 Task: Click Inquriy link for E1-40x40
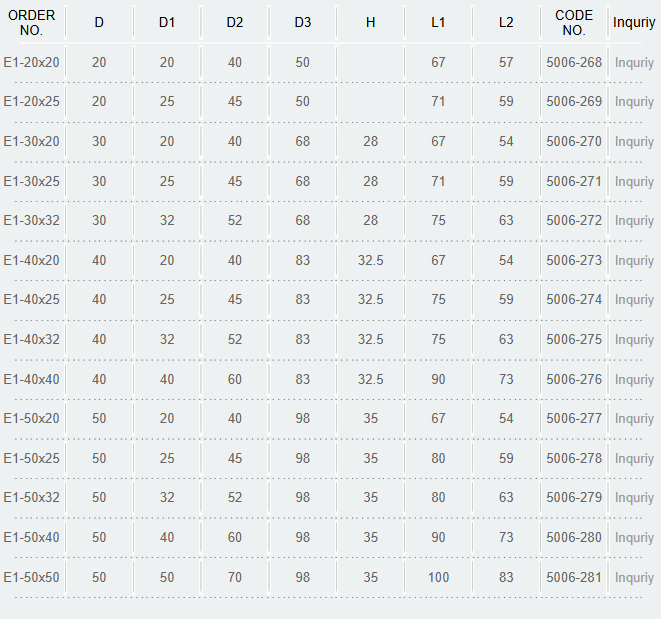pyautogui.click(x=634, y=379)
